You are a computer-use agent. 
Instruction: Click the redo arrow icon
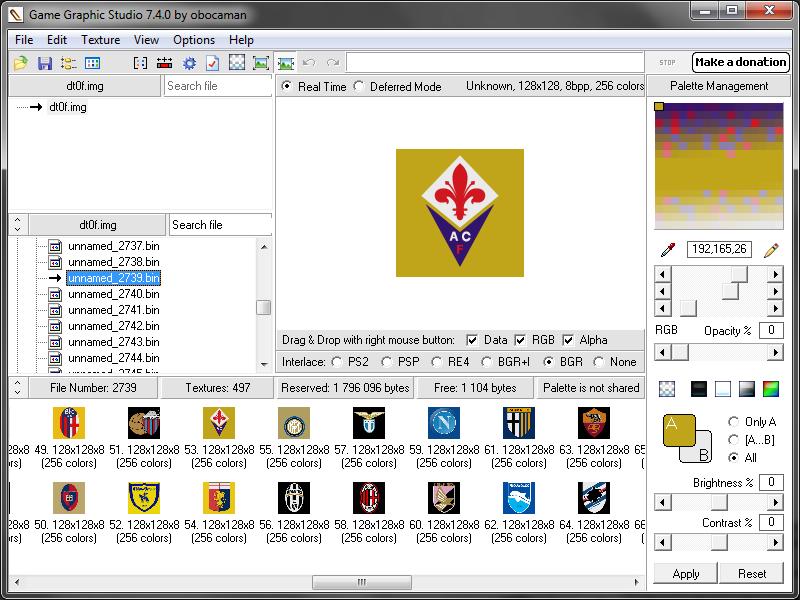pos(333,62)
